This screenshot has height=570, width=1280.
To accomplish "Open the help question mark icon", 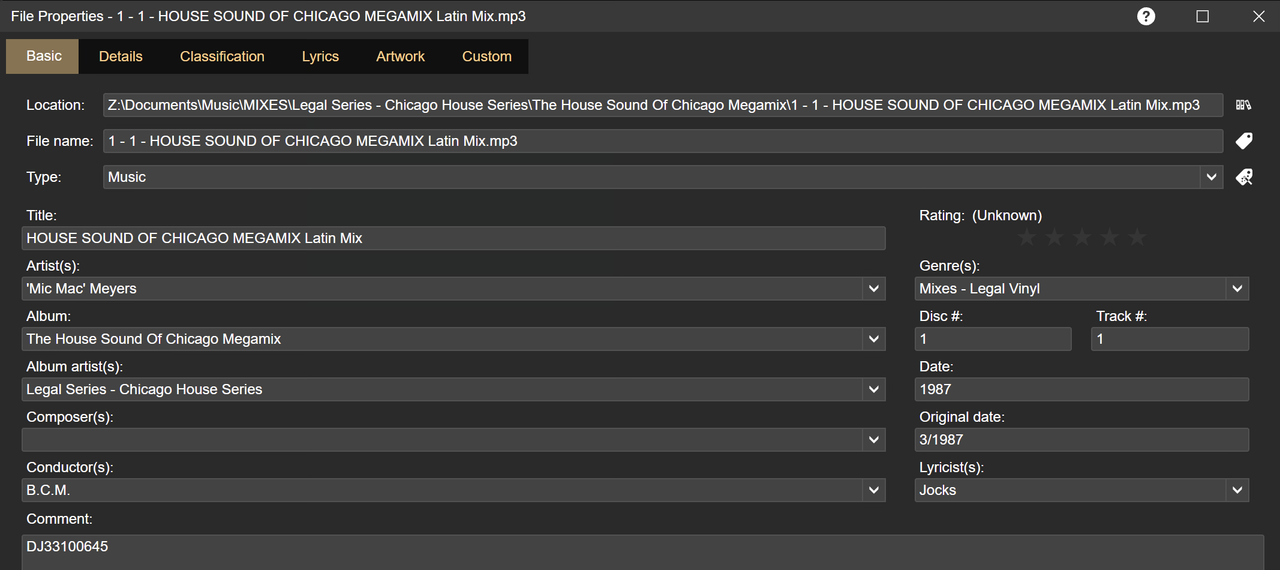I will coord(1146,16).
